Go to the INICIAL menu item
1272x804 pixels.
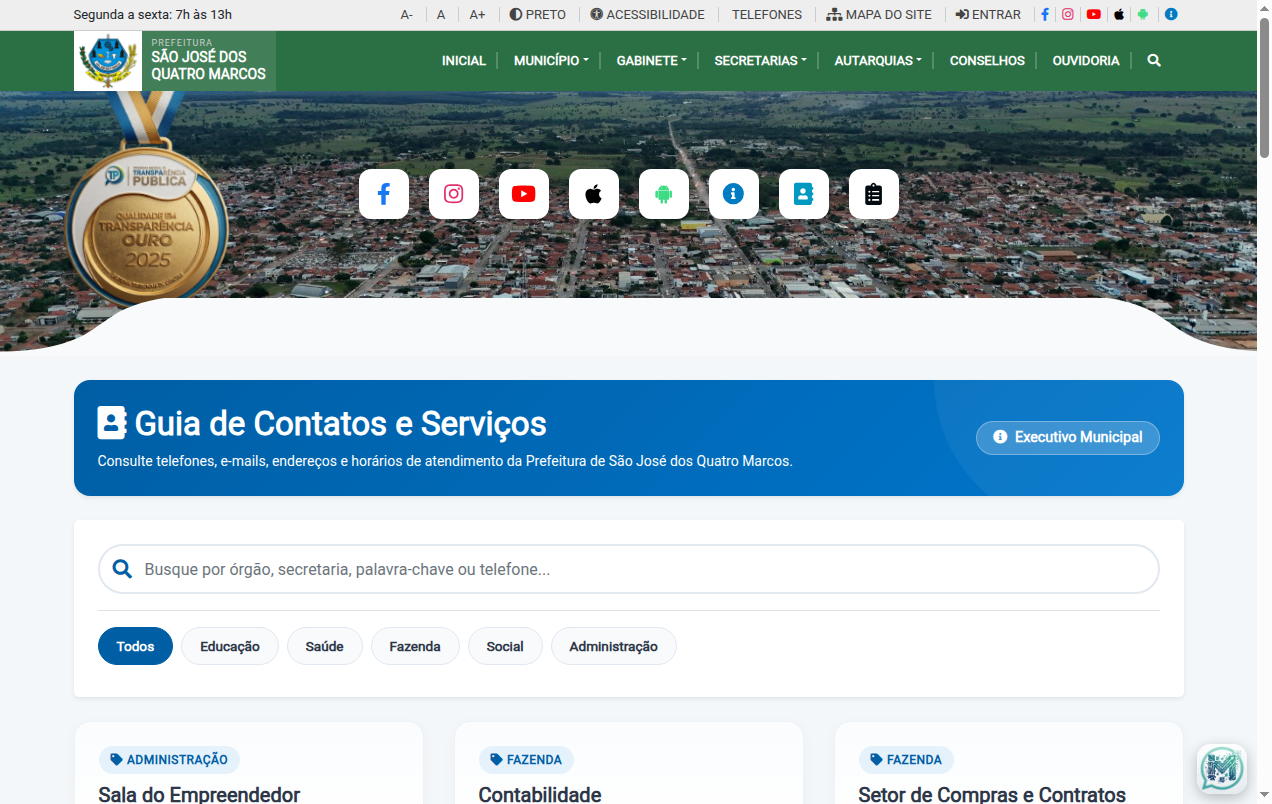[464, 61]
